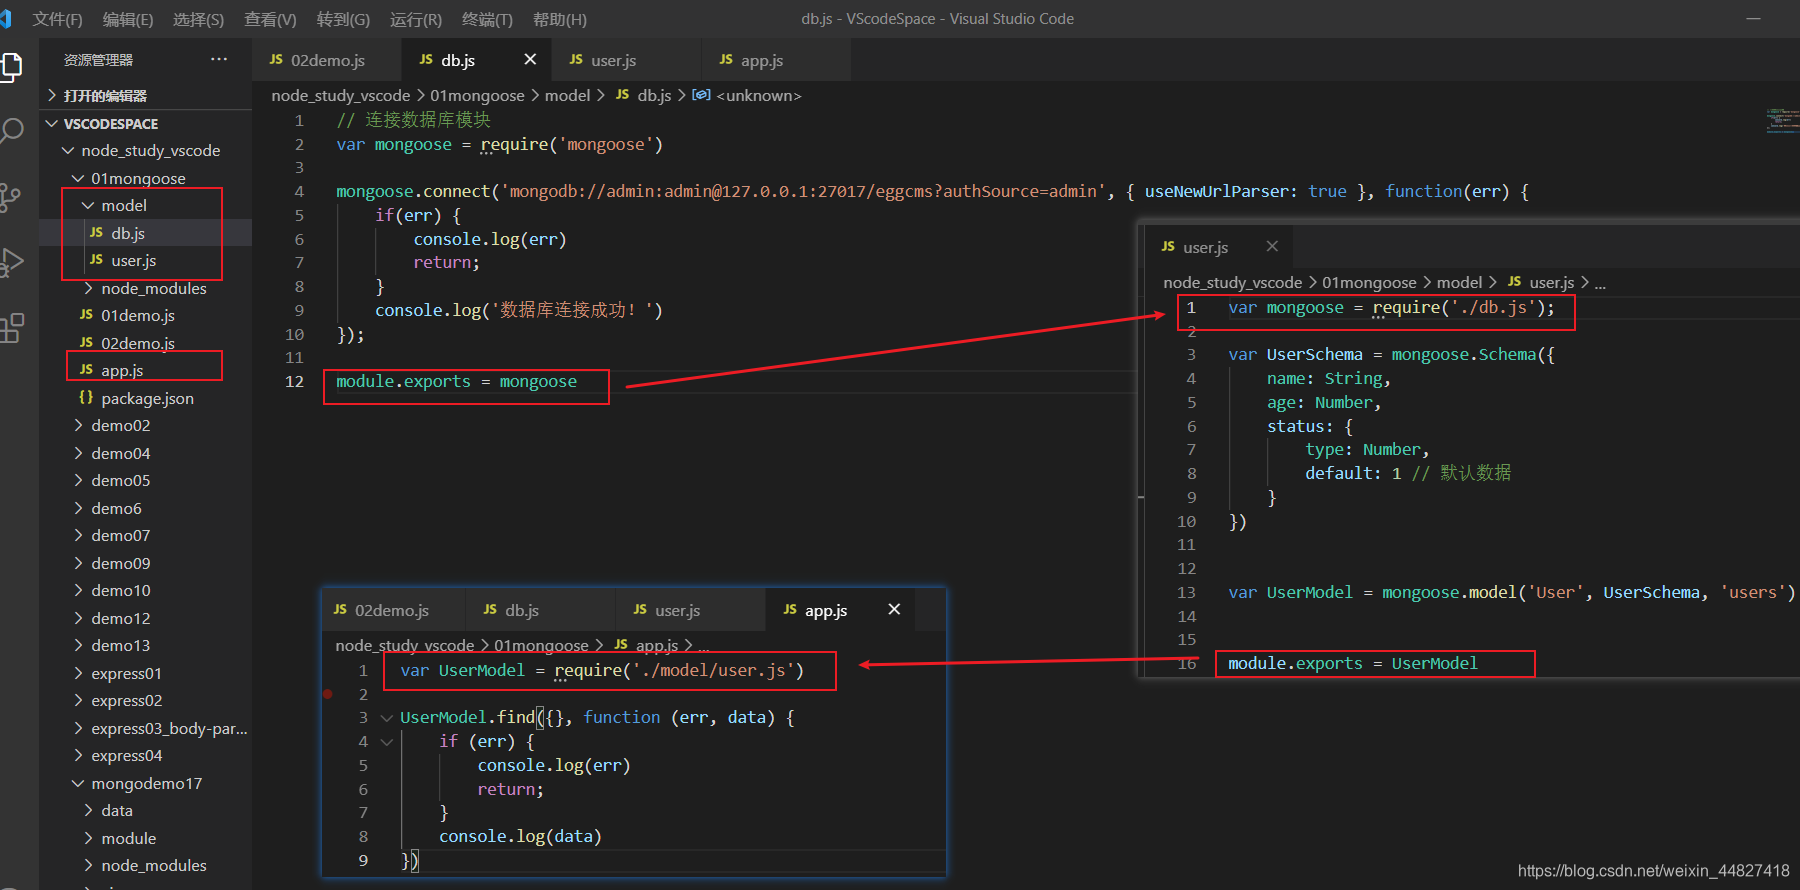Viewport: 1800px width, 890px height.
Task: Expand the module folder under mongodemo17
Action: point(88,838)
